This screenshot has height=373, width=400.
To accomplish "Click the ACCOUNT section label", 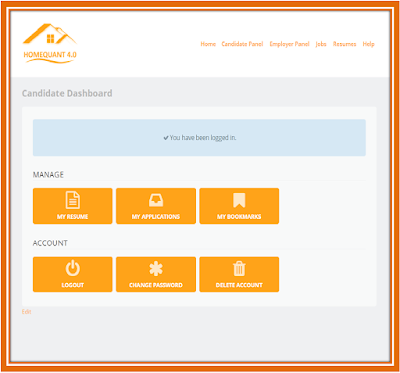I will click(x=50, y=243).
